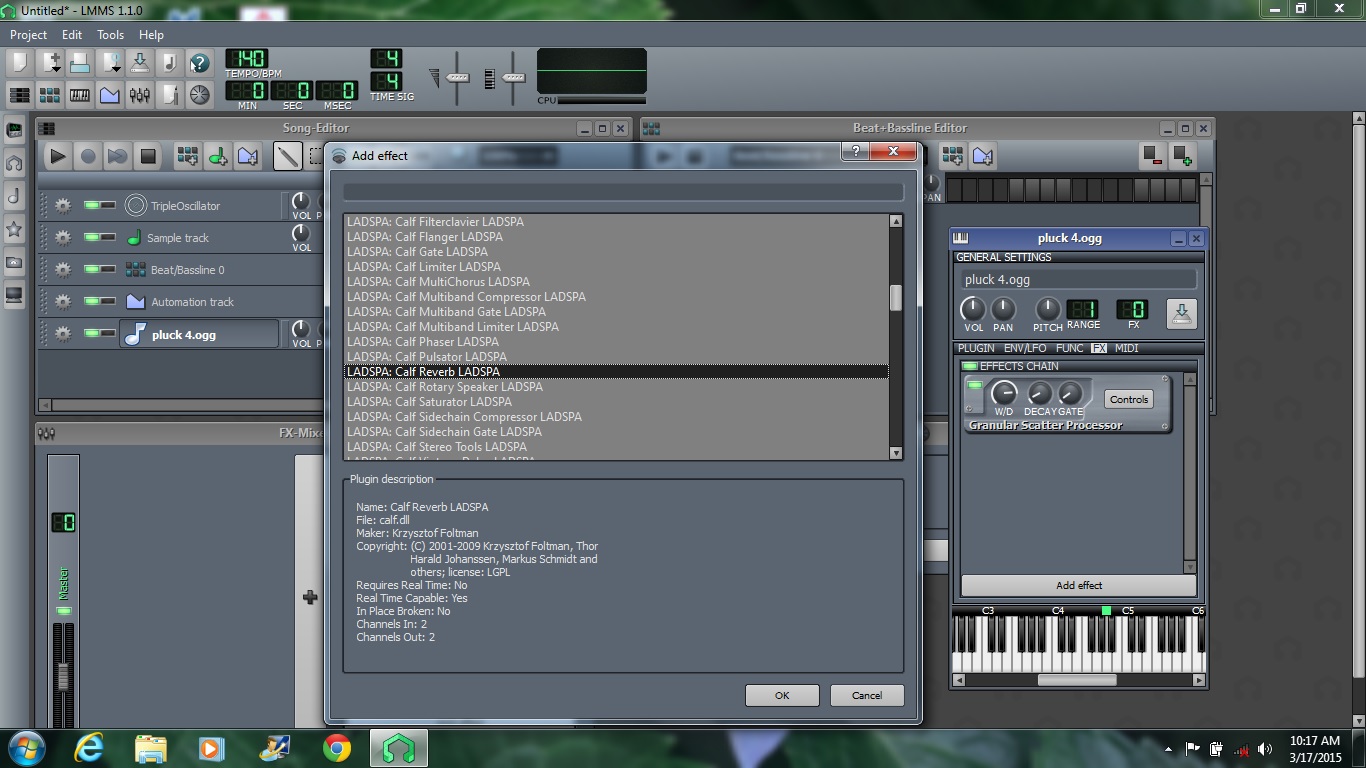Screen dimensions: 1366x768
Task: Open the Project Notes window
Action: point(169,95)
